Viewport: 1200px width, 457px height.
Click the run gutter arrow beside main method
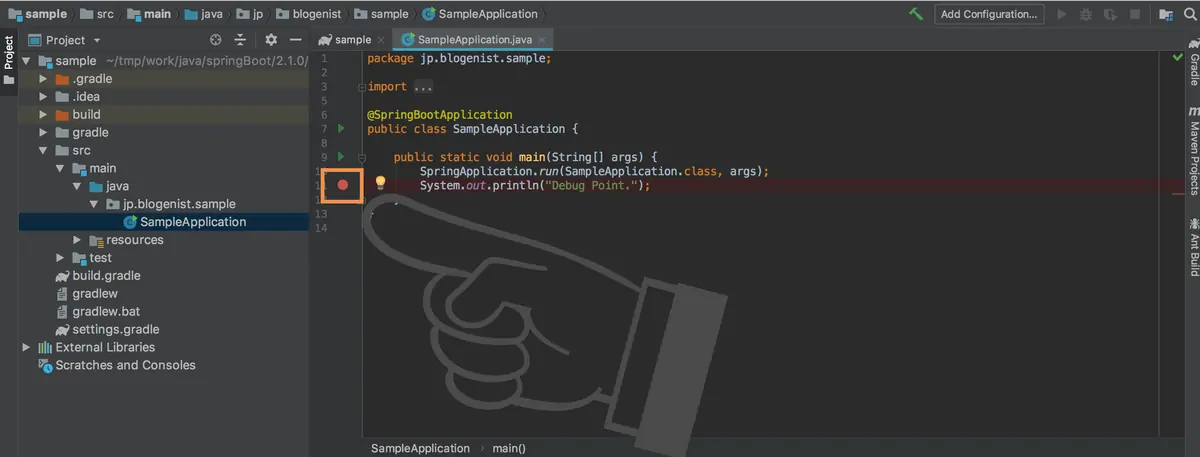point(341,157)
